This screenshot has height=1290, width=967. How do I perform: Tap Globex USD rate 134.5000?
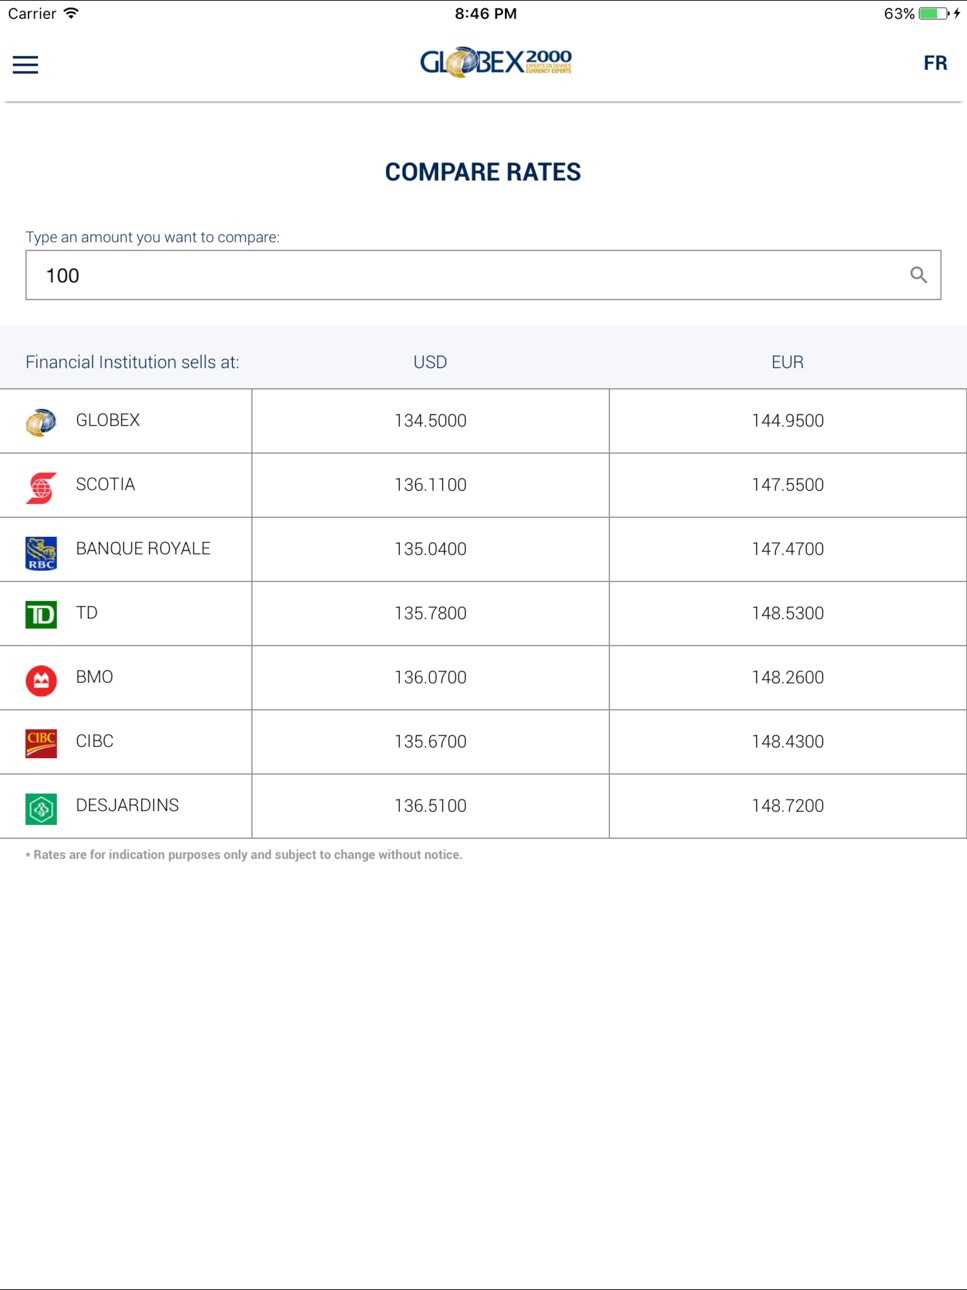coord(430,421)
